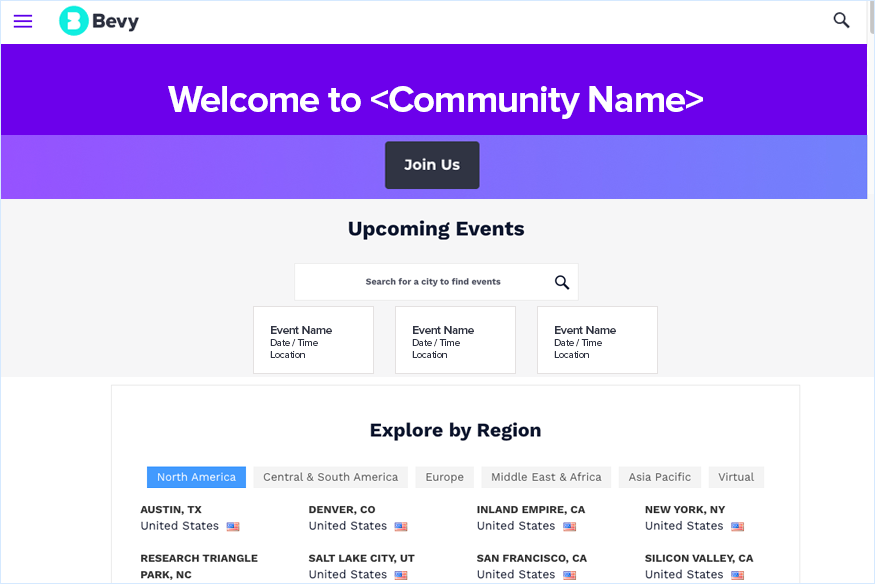875x584 pixels.
Task: Click the US flag beside Inland Empire, CA
Action: point(569,526)
